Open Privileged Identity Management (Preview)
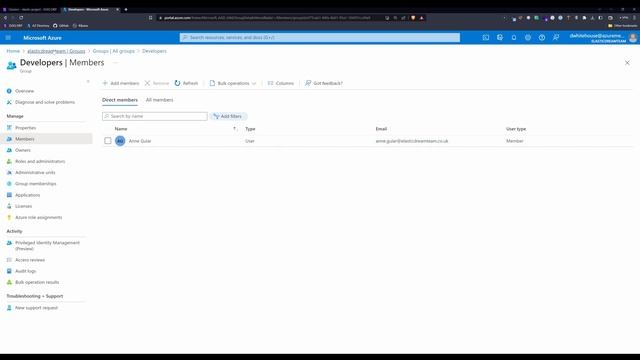This screenshot has height=360, width=640. (x=47, y=246)
